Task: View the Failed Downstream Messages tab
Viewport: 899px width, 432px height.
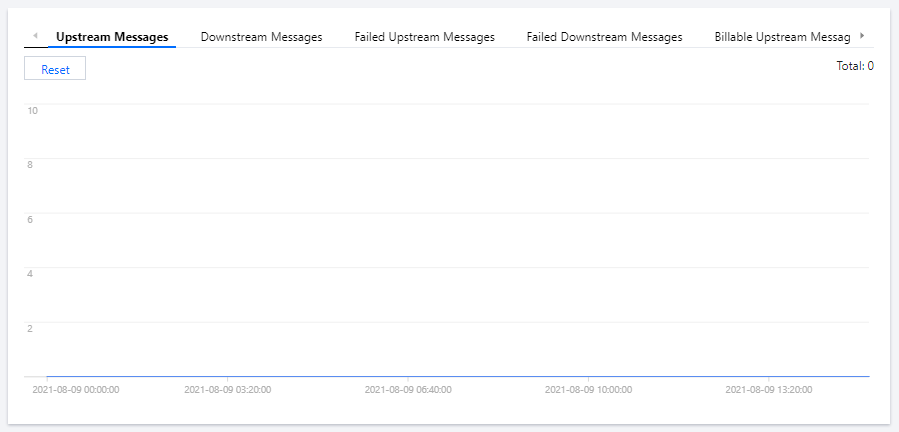Action: (x=604, y=37)
